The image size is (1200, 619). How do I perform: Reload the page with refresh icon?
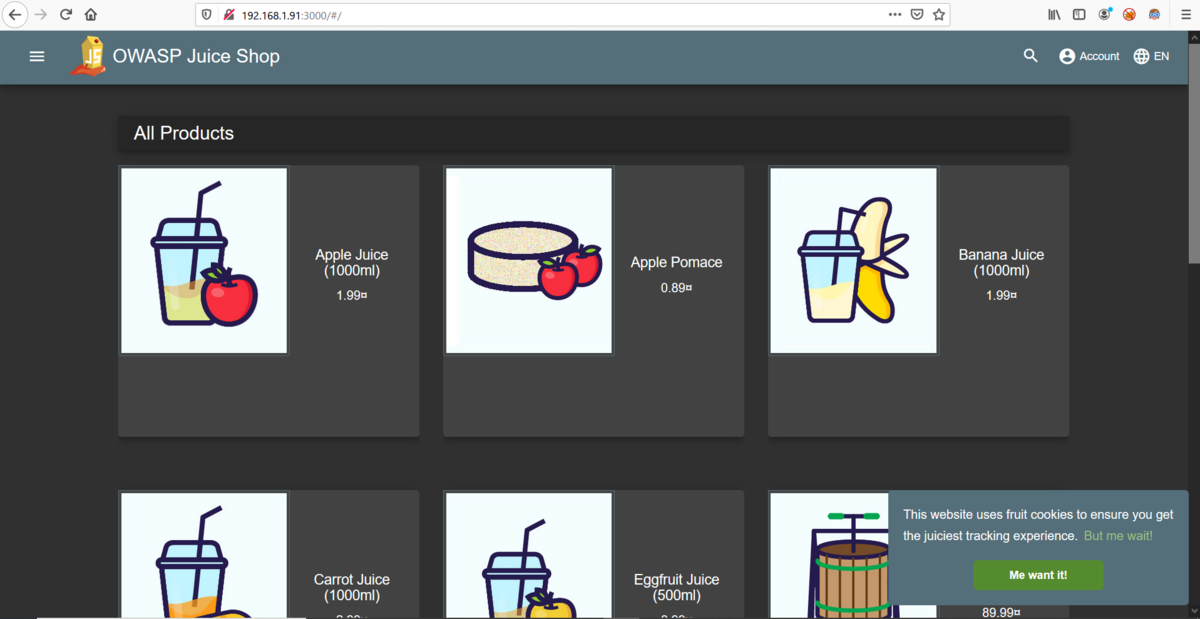pos(66,15)
